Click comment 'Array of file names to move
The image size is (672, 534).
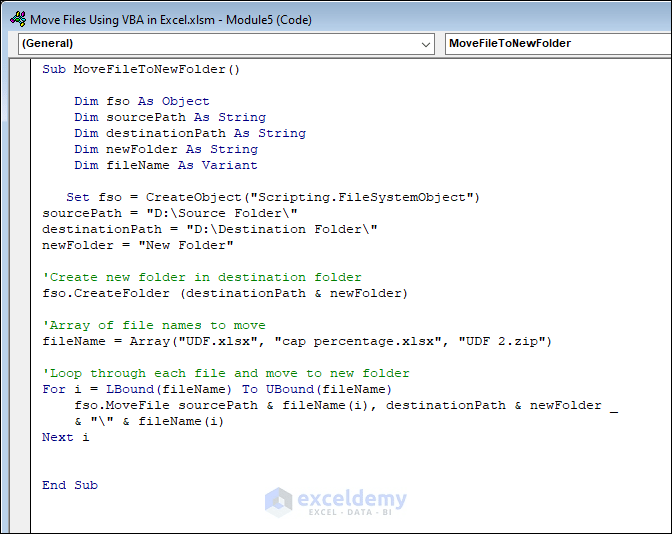154,325
